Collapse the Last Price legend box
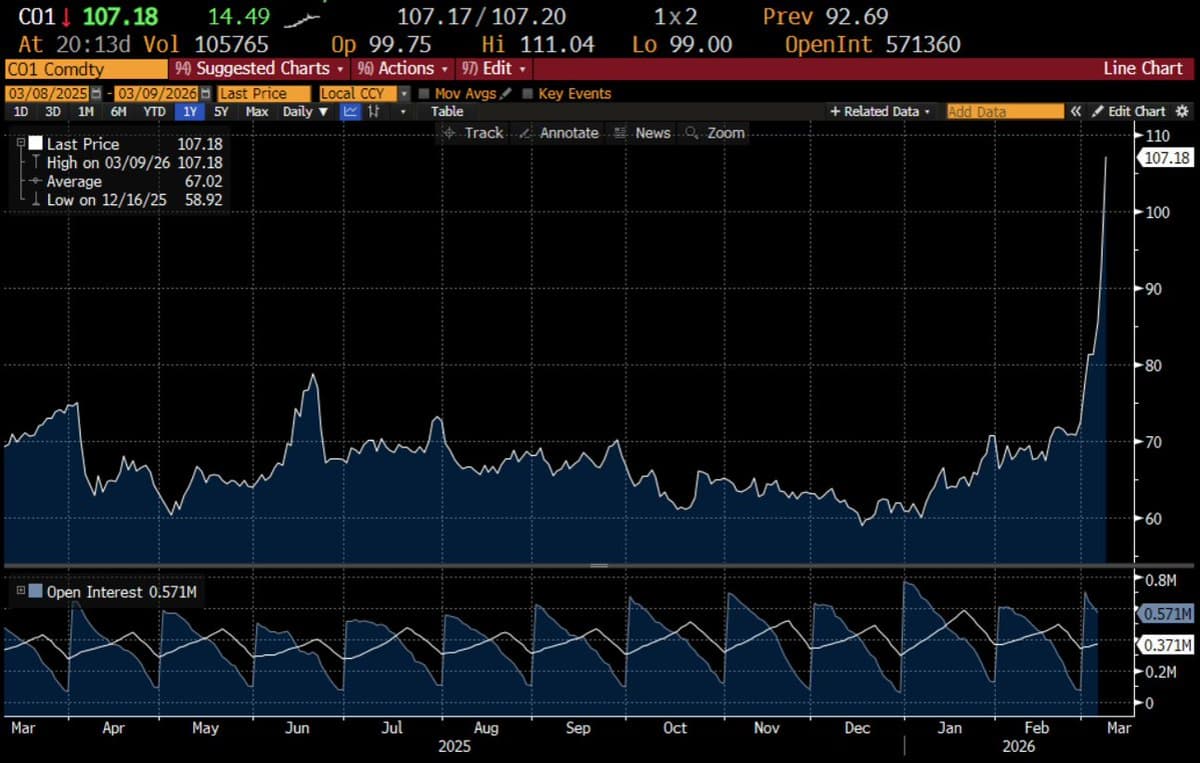The height and width of the screenshot is (763, 1200). tap(20, 143)
